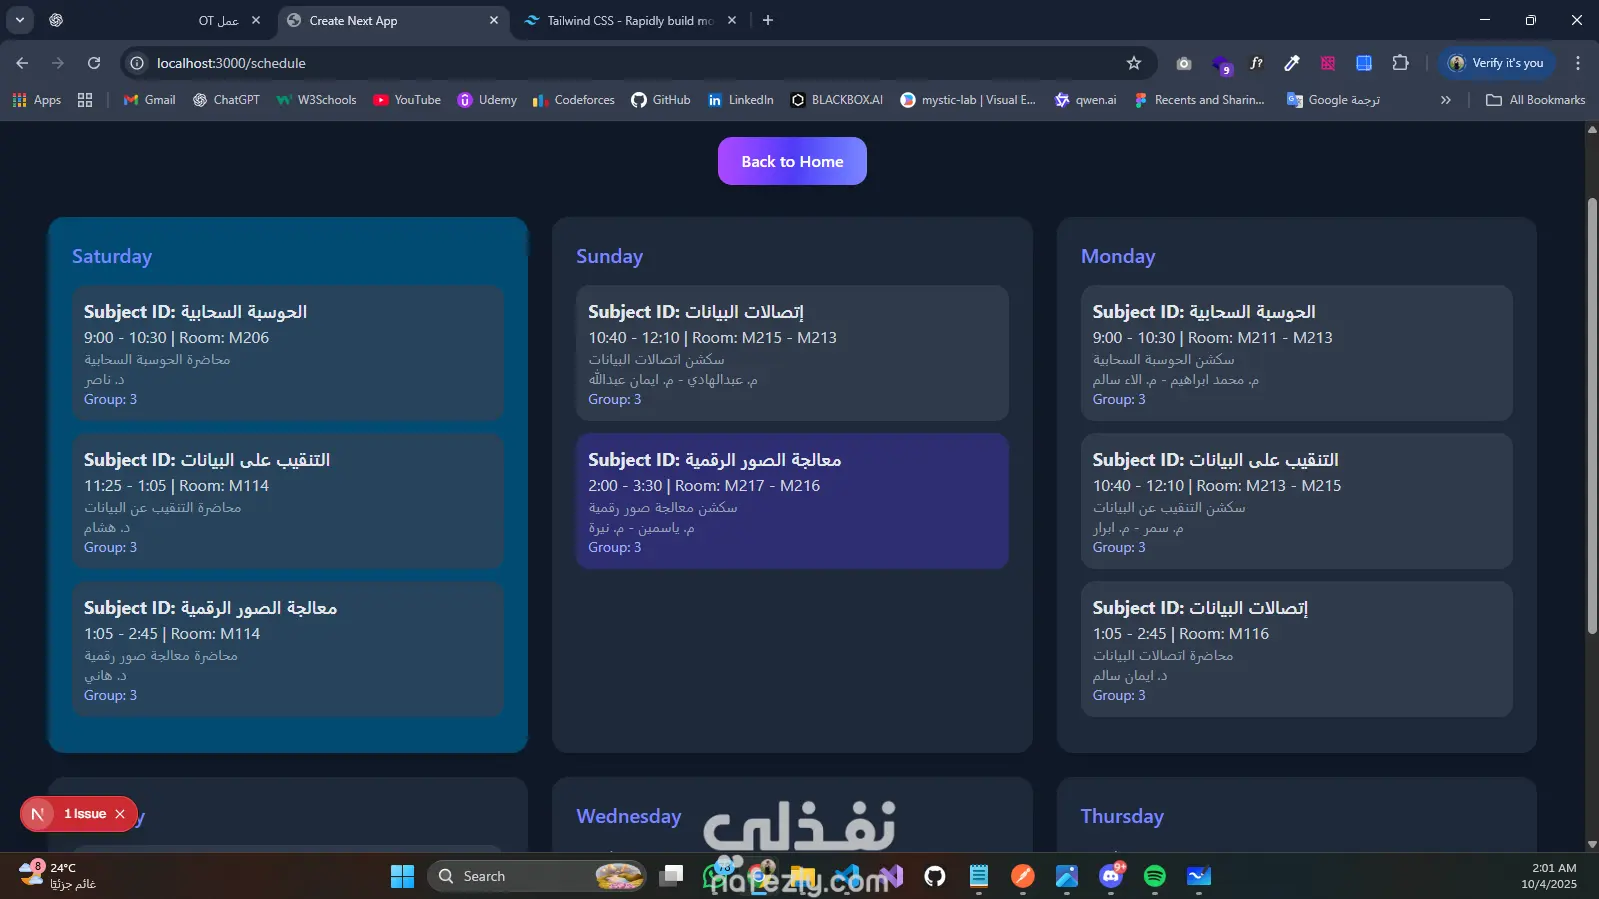Close the OT عمل tab
This screenshot has height=899, width=1599.
pyautogui.click(x=256, y=20)
